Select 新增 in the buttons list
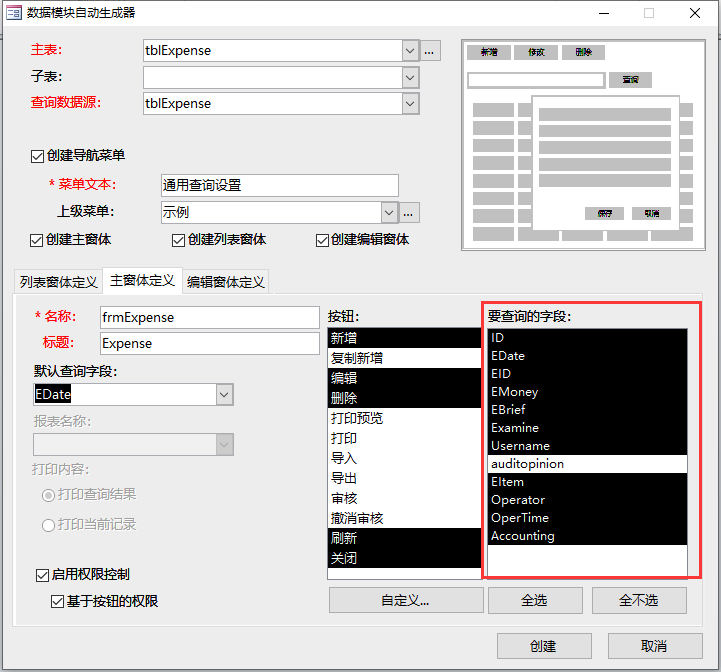The width and height of the screenshot is (721, 672). coord(404,338)
